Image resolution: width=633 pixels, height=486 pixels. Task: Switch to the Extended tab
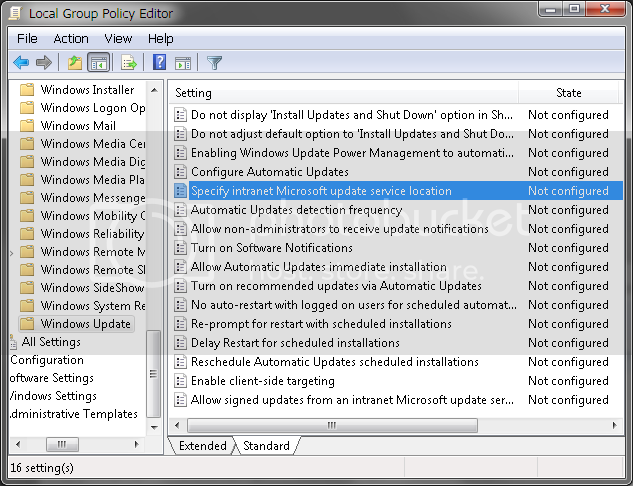[202, 446]
